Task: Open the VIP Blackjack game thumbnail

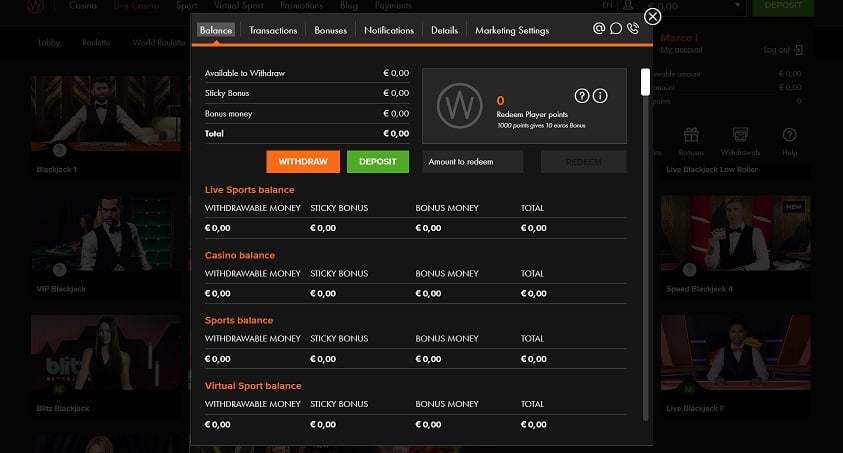Action: tap(106, 233)
